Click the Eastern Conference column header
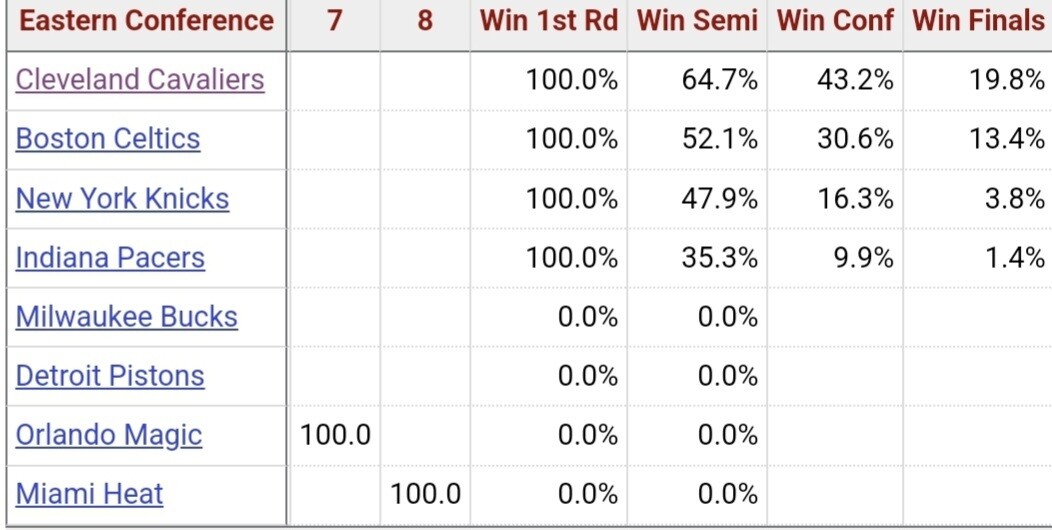 (x=146, y=21)
